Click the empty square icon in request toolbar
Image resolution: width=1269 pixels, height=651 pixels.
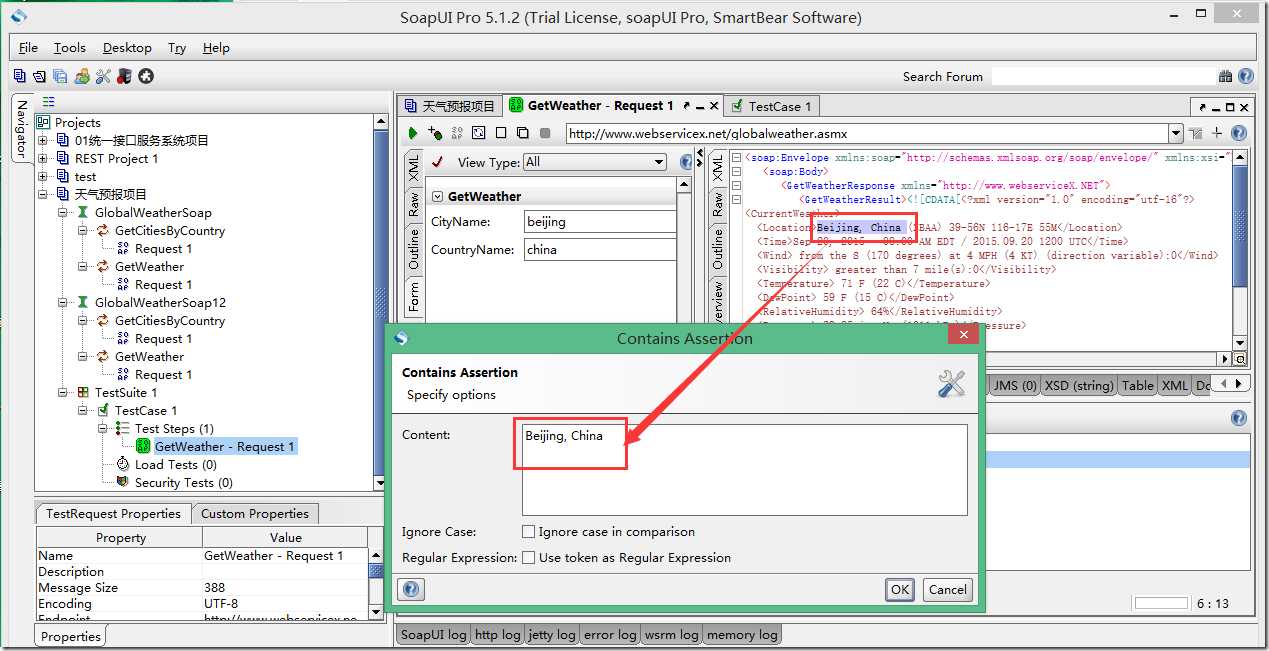501,133
